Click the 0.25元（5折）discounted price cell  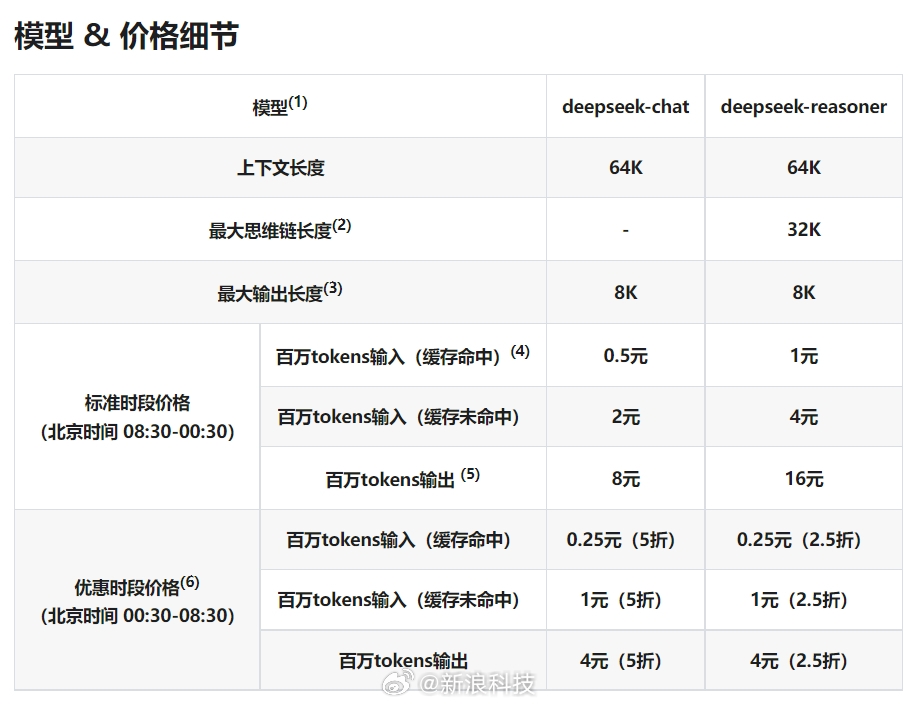click(625, 539)
